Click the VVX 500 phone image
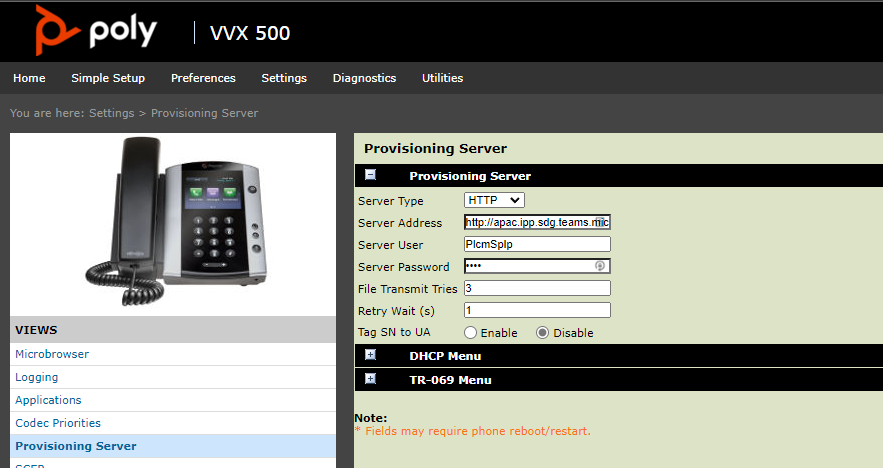This screenshot has height=468, width=883. click(176, 220)
